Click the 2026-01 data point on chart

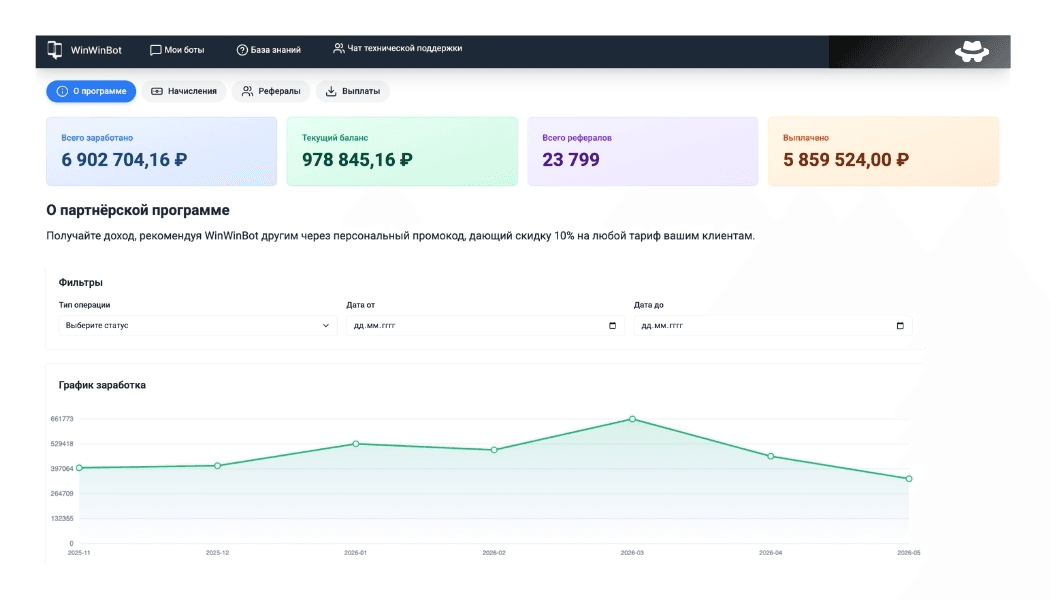tap(356, 444)
